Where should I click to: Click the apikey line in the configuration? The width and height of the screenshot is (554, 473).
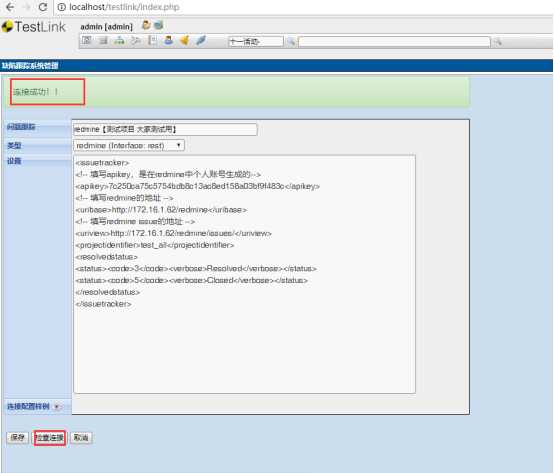(x=198, y=186)
